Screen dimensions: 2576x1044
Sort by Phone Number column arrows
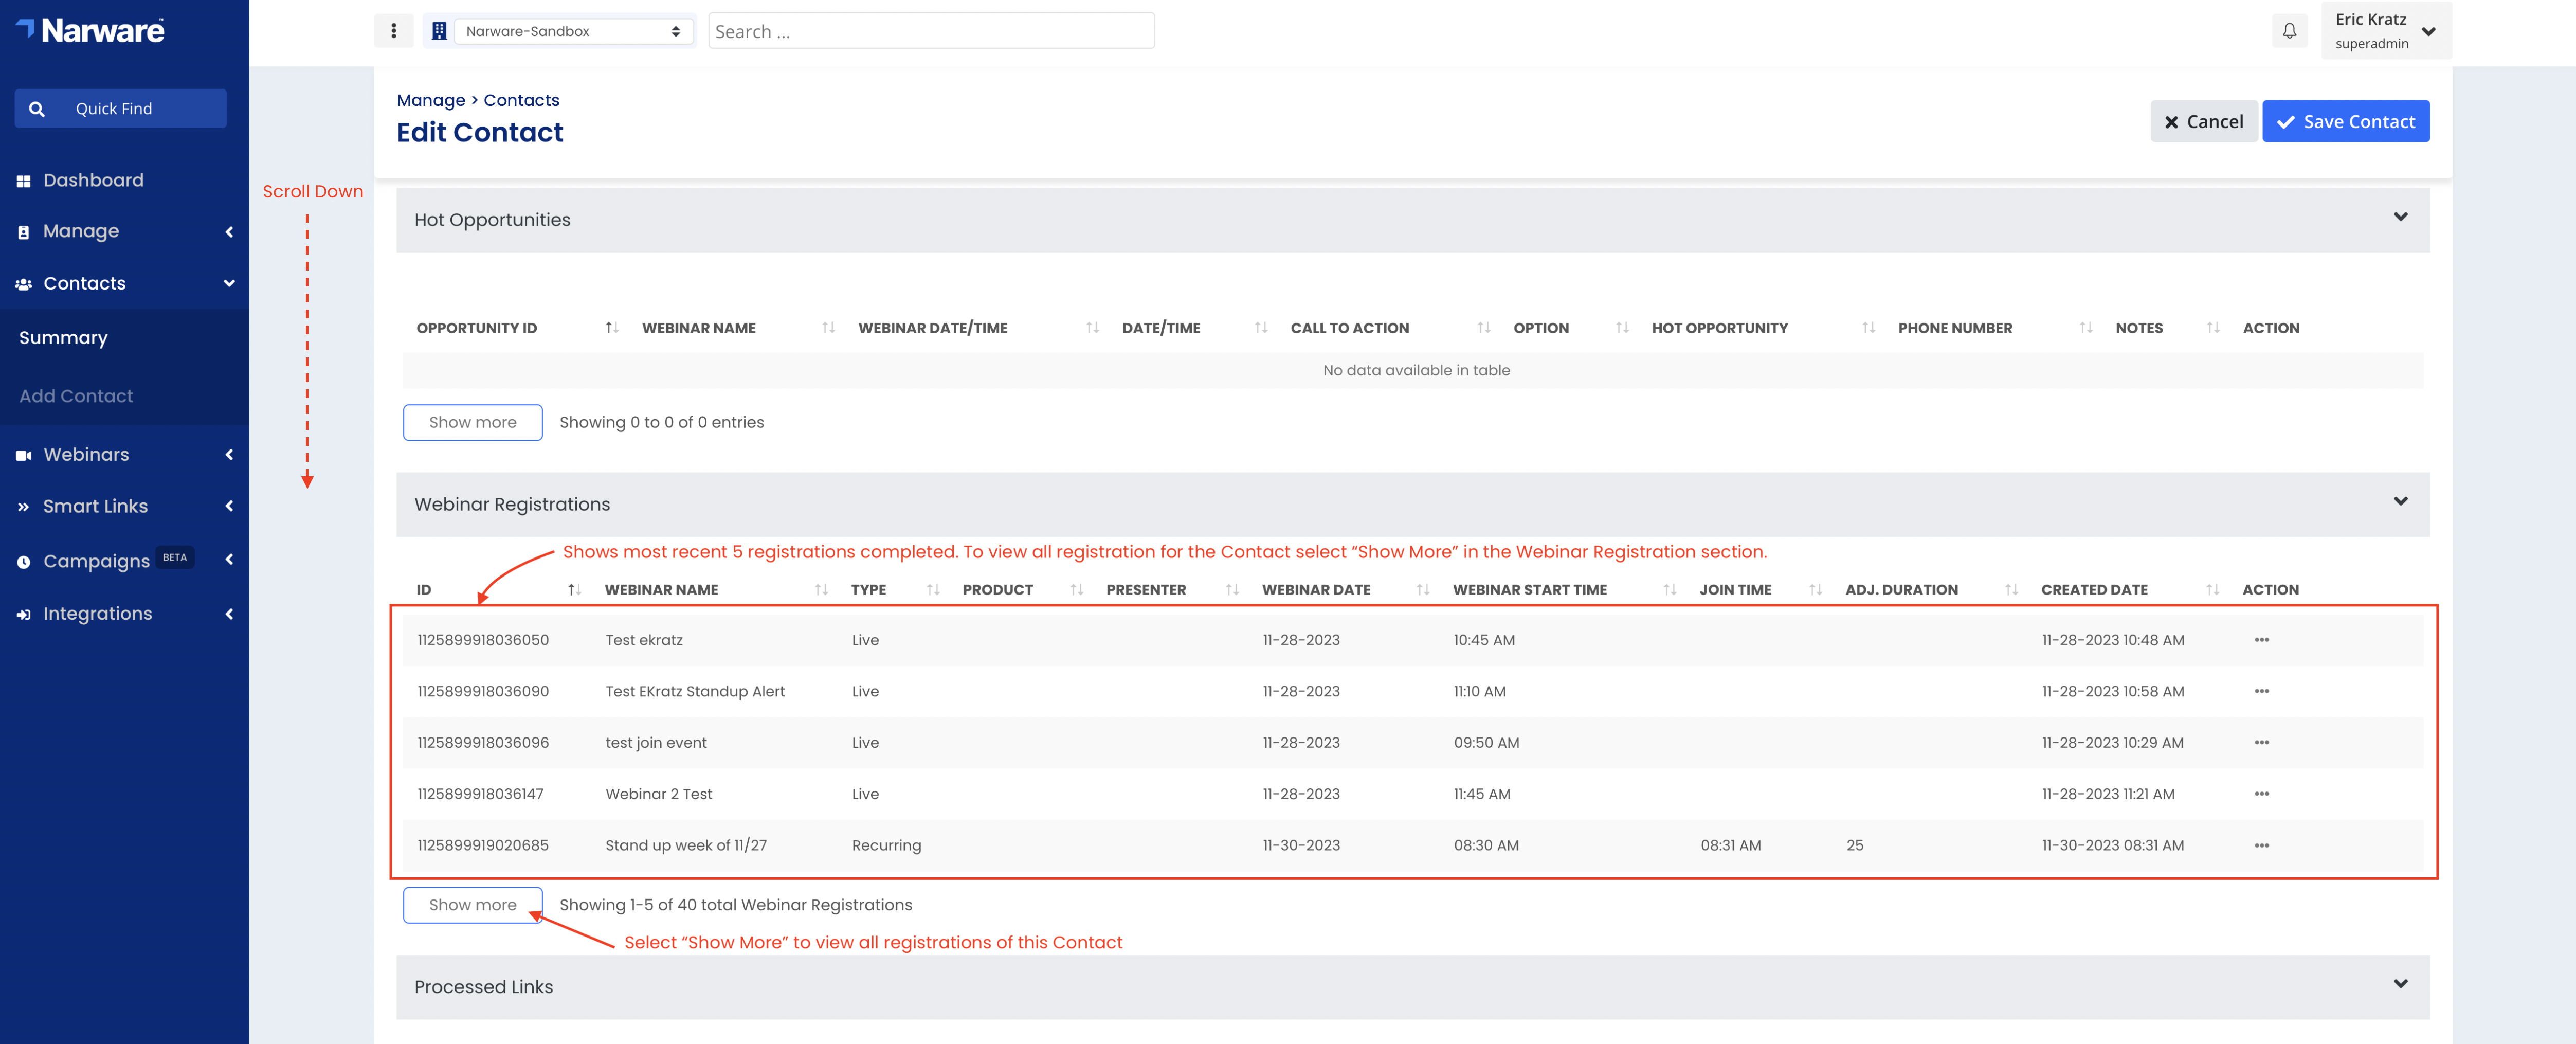2086,328
